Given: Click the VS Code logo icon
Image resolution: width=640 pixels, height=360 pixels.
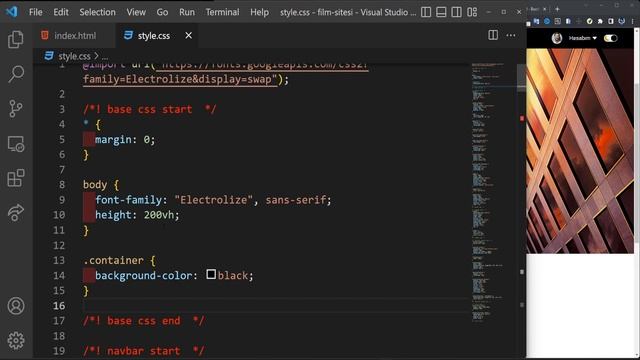Looking at the screenshot, I should pyautogui.click(x=12, y=11).
